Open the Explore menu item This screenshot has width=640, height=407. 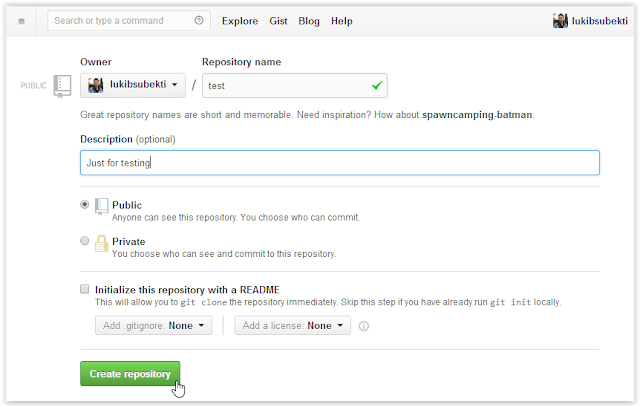[239, 20]
